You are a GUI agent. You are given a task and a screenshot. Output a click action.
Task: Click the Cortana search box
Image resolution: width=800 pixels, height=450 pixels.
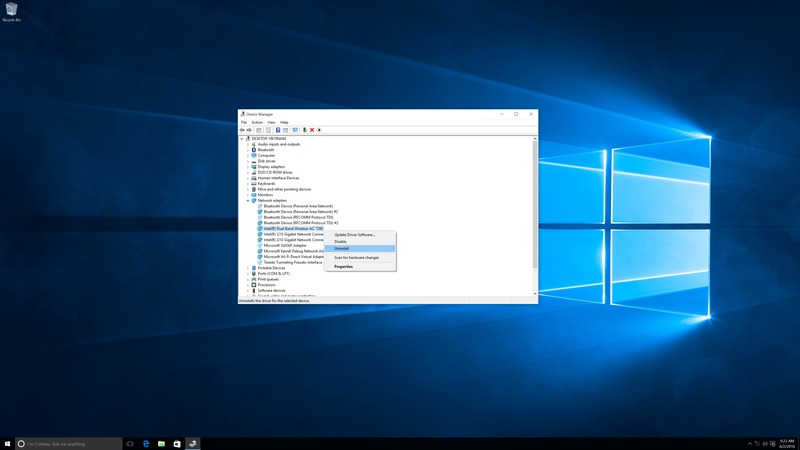click(x=68, y=443)
